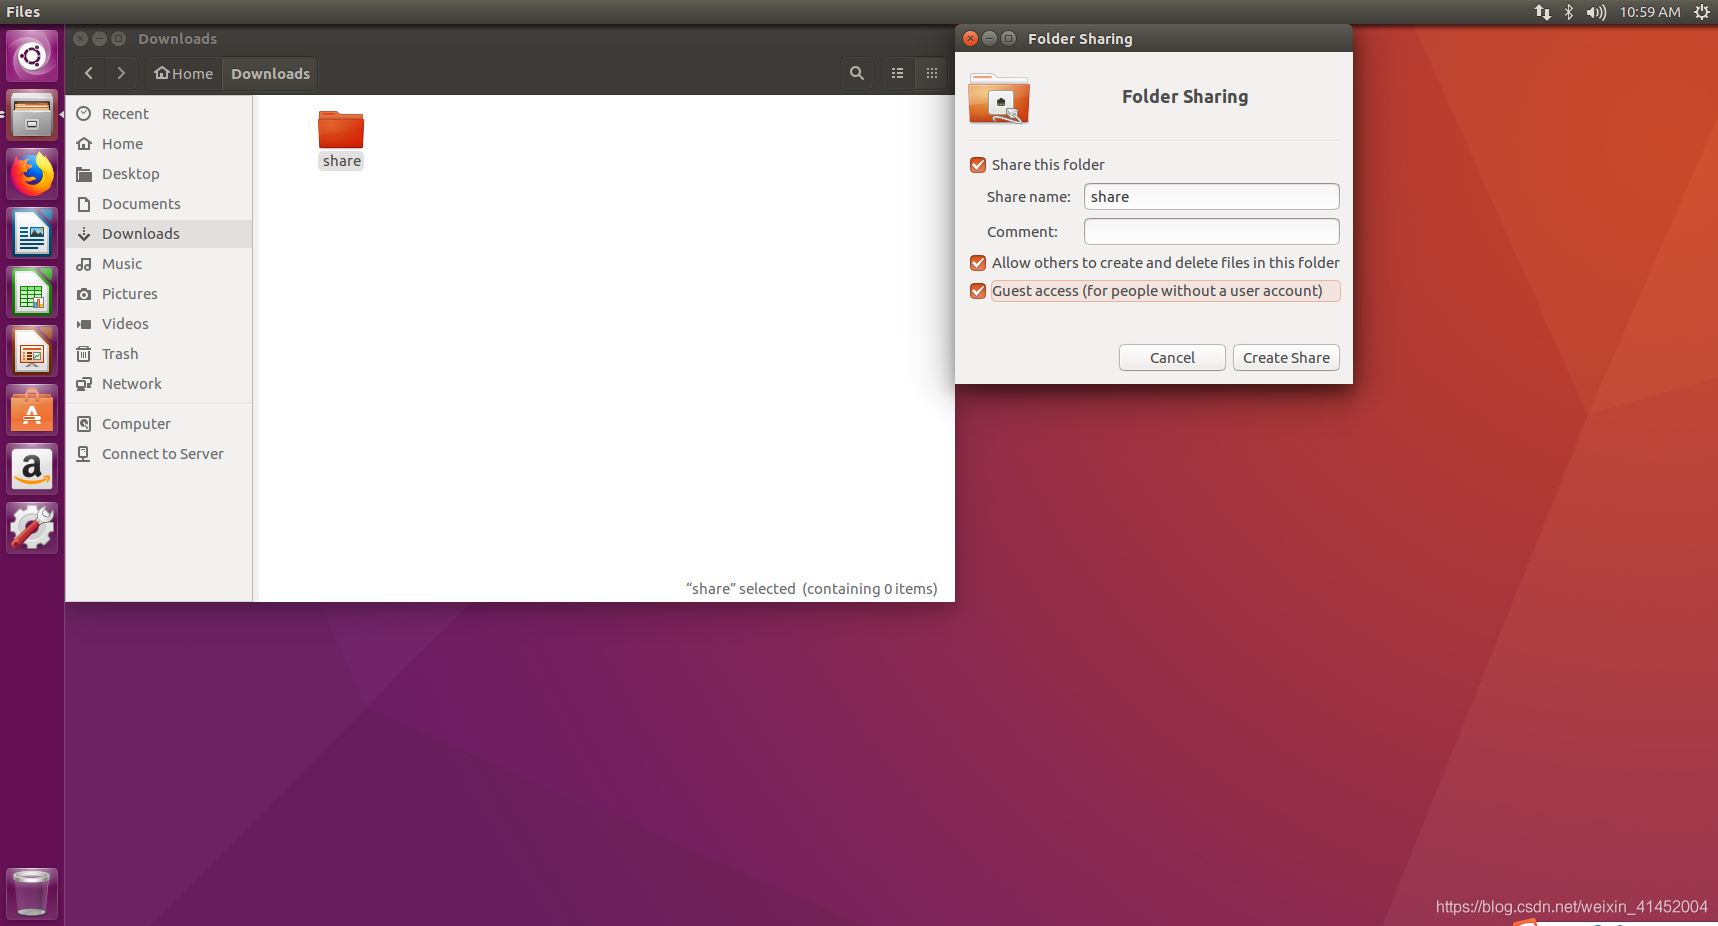Open Network in the sidebar

click(159, 384)
